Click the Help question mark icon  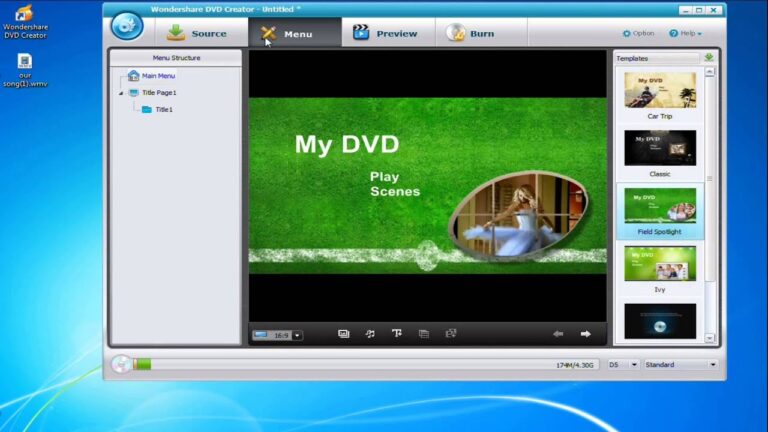[673, 33]
